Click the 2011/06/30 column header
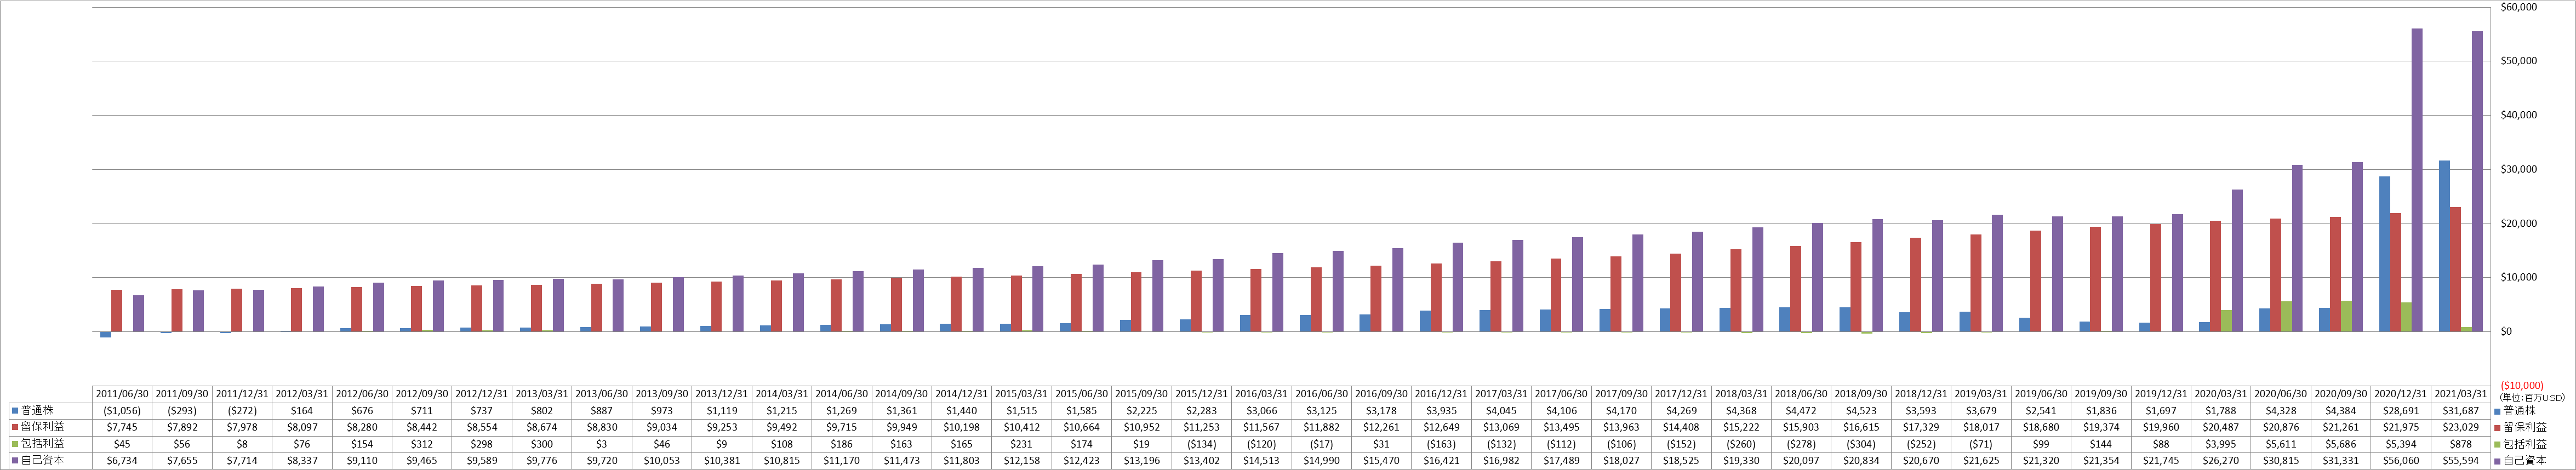 pyautogui.click(x=122, y=394)
